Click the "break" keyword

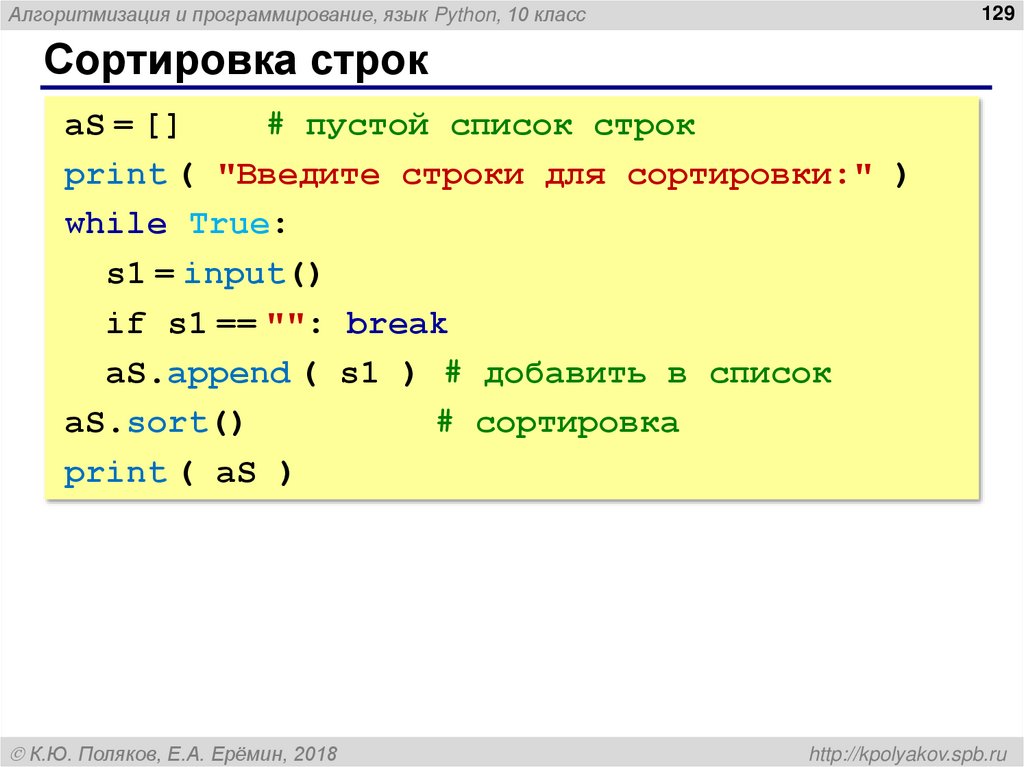(x=396, y=323)
